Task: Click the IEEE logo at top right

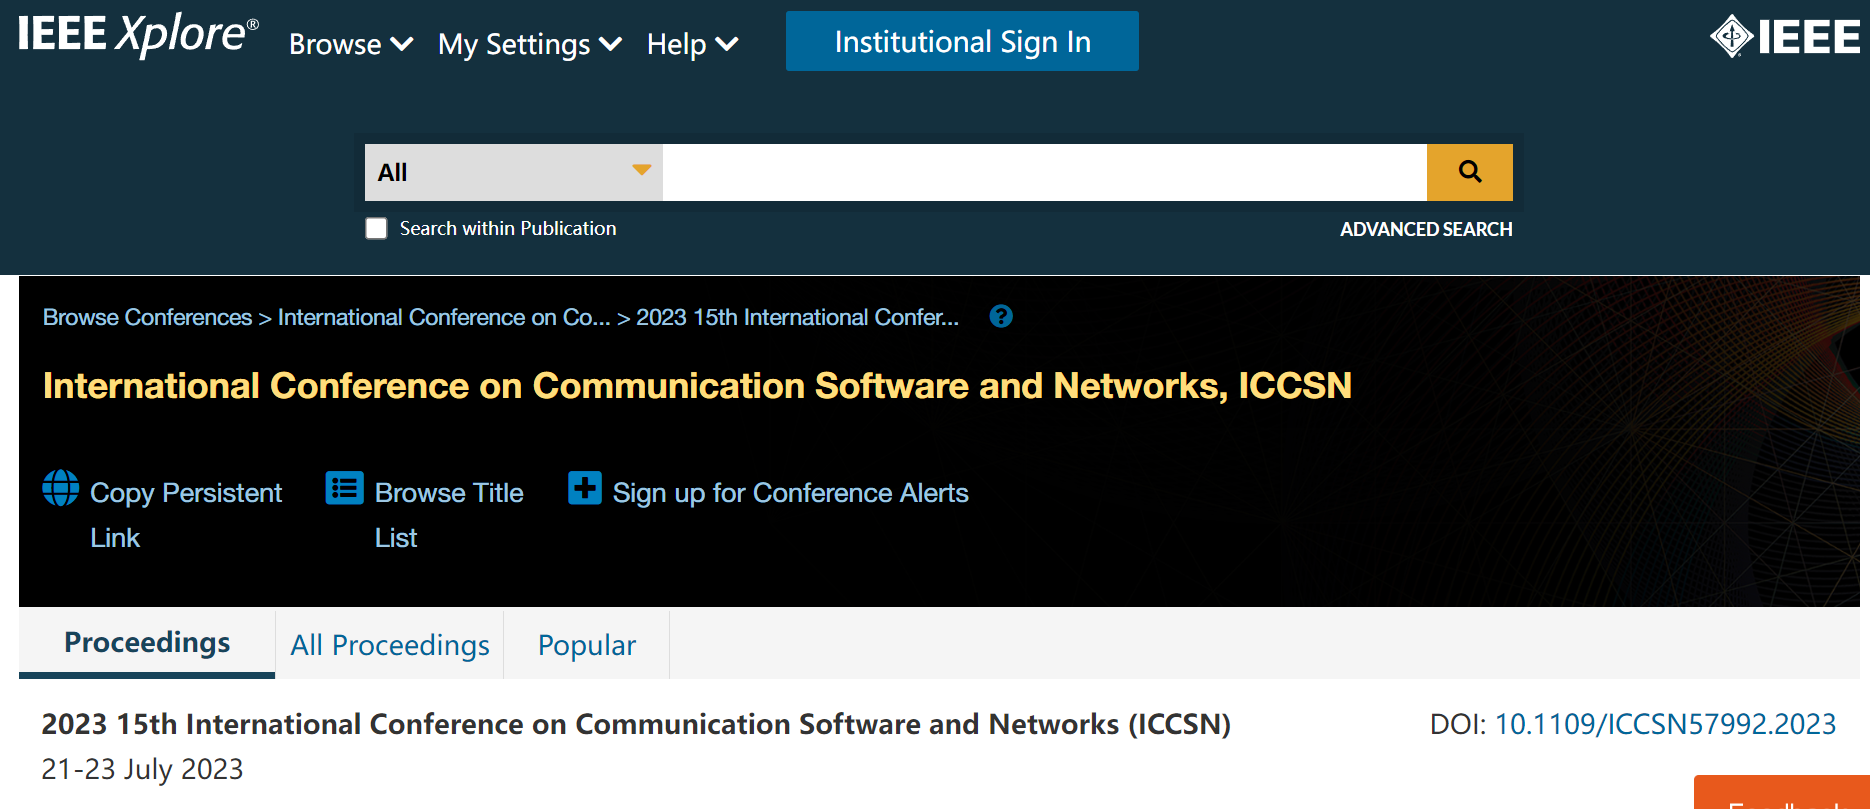Action: tap(1785, 37)
